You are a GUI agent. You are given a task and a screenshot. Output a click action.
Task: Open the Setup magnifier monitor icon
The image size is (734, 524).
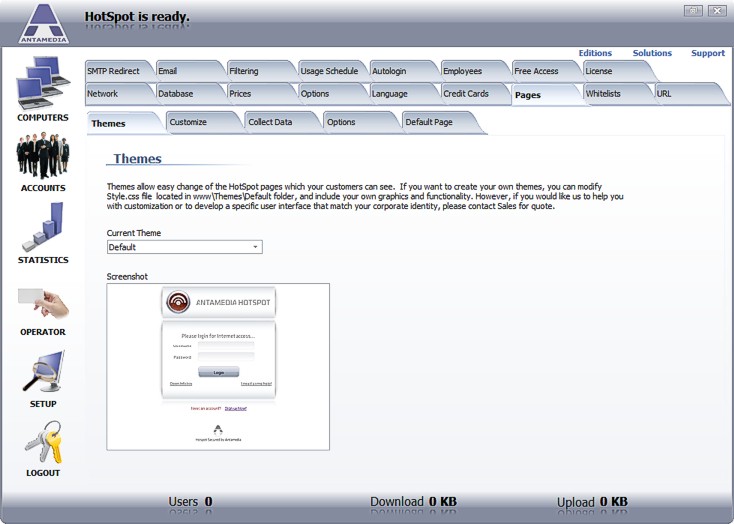point(43,371)
